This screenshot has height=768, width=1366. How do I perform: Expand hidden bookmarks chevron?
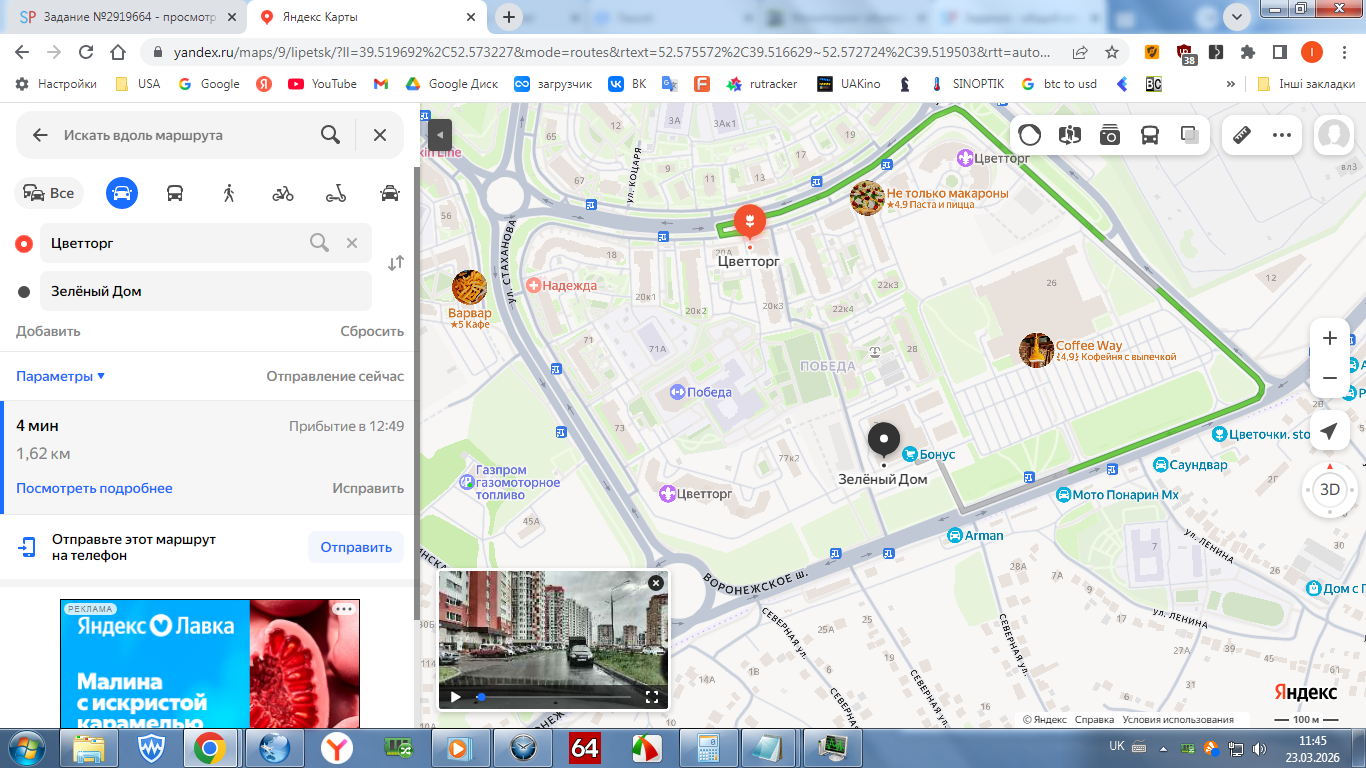1231,84
